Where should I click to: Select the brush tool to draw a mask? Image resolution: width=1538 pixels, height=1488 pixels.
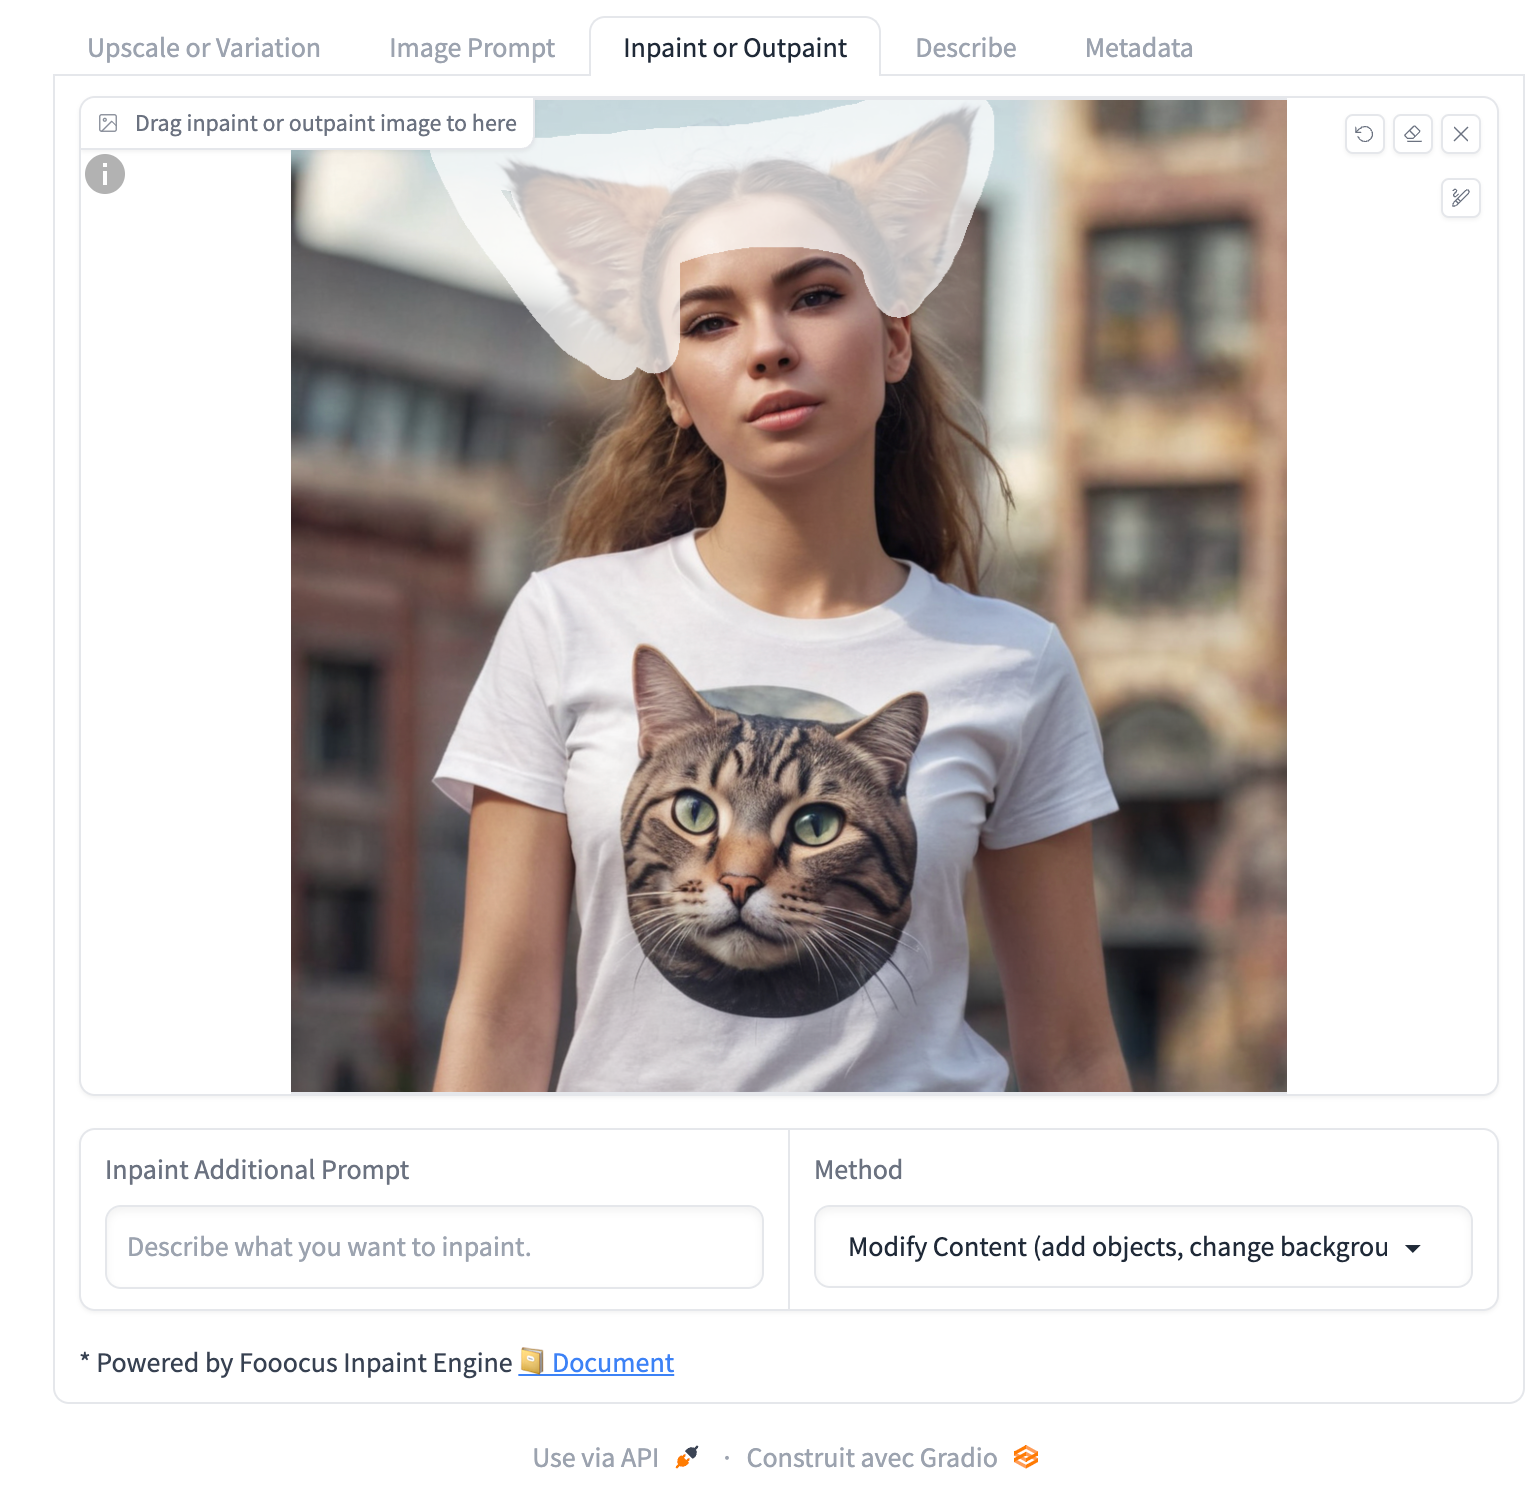(1460, 199)
